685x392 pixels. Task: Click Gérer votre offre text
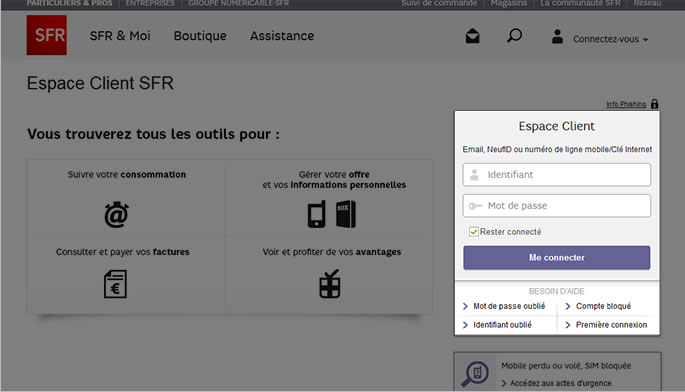point(334,174)
